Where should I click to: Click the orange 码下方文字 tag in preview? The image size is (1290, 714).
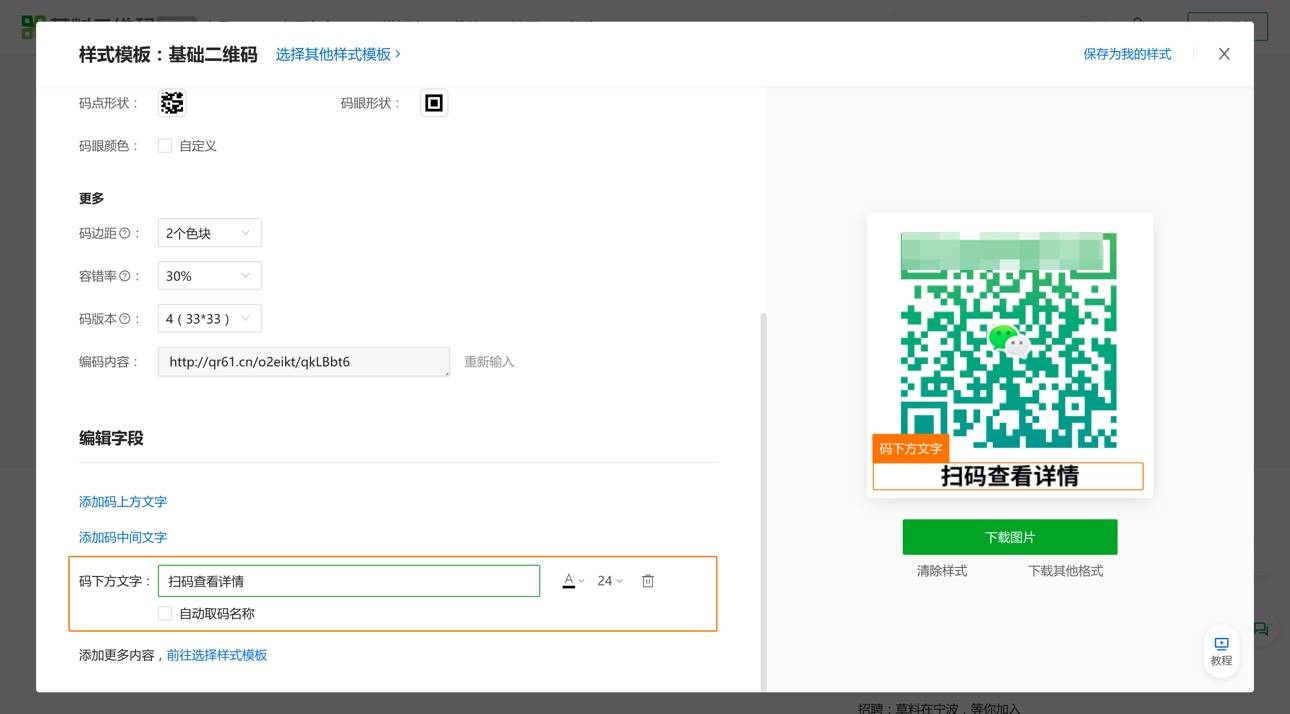910,449
